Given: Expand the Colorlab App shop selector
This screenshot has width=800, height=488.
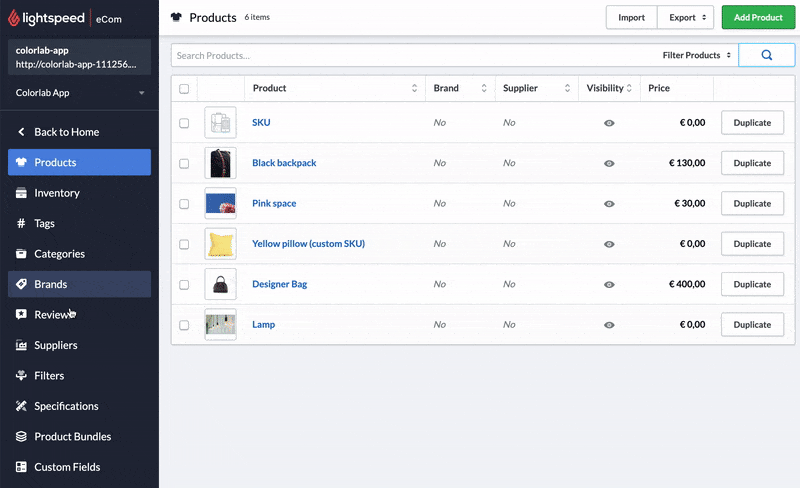Looking at the screenshot, I should [x=80, y=93].
